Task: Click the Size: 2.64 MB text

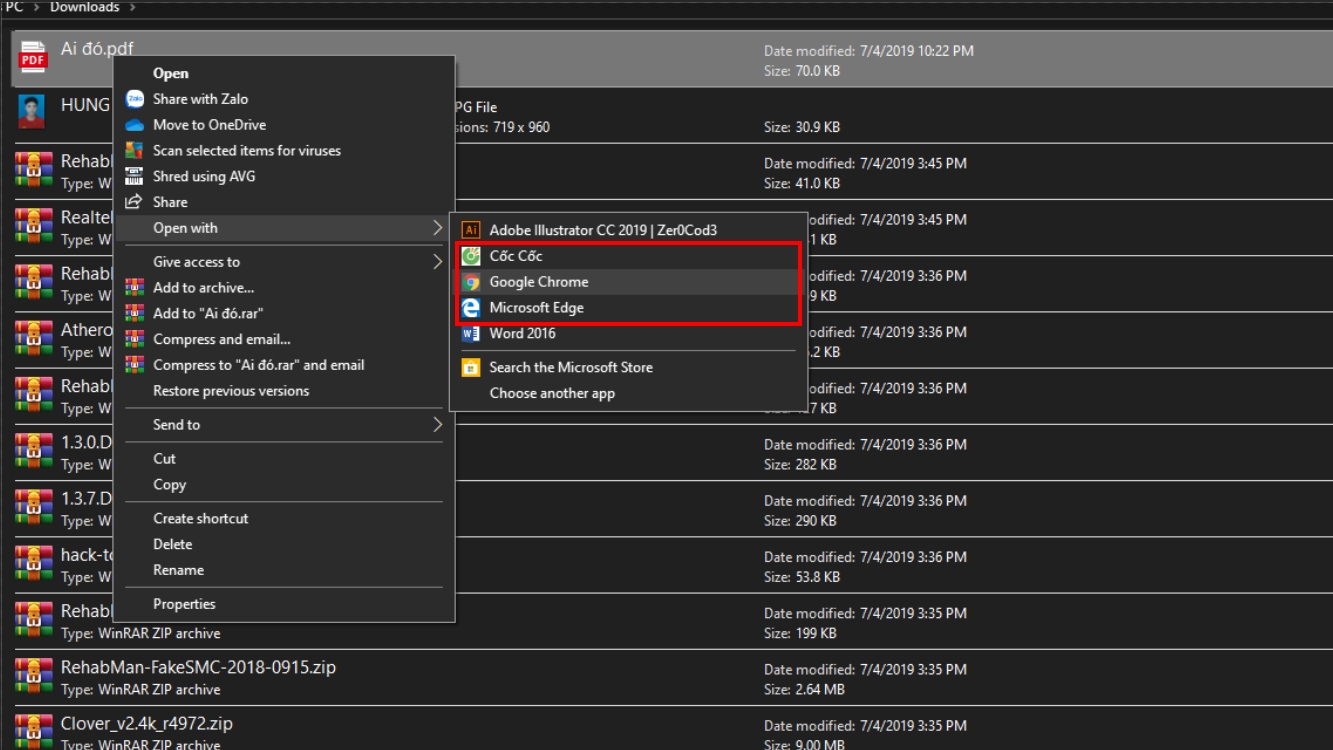Action: (804, 689)
